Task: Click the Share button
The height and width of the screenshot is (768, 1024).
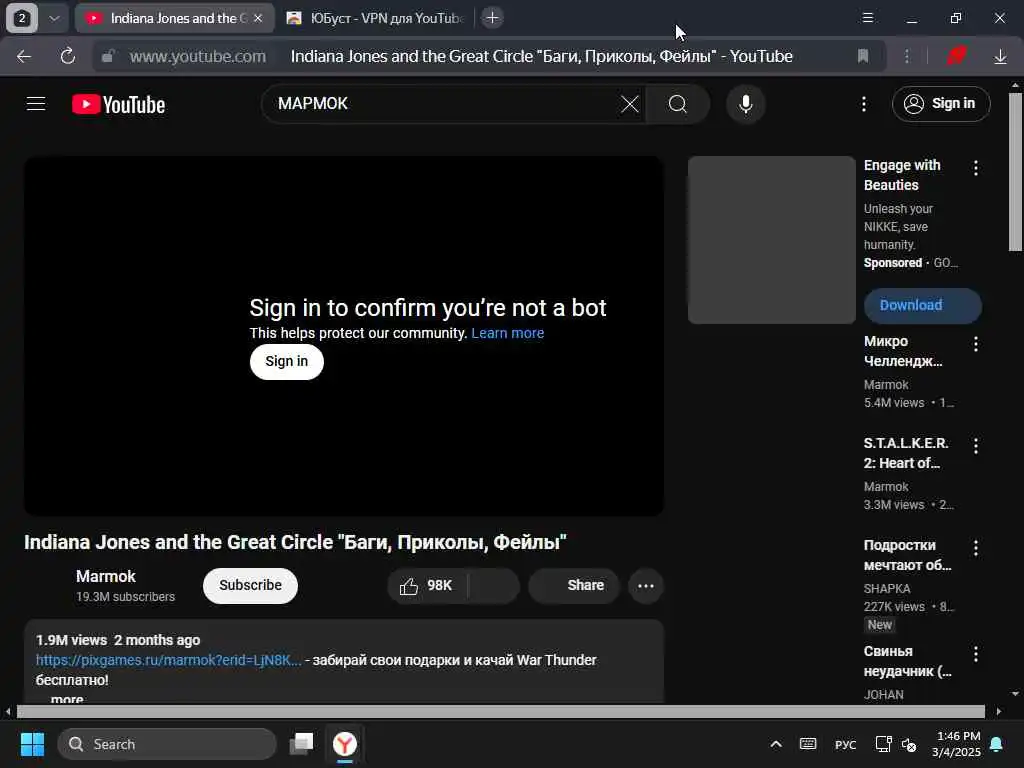Action: pos(573,586)
